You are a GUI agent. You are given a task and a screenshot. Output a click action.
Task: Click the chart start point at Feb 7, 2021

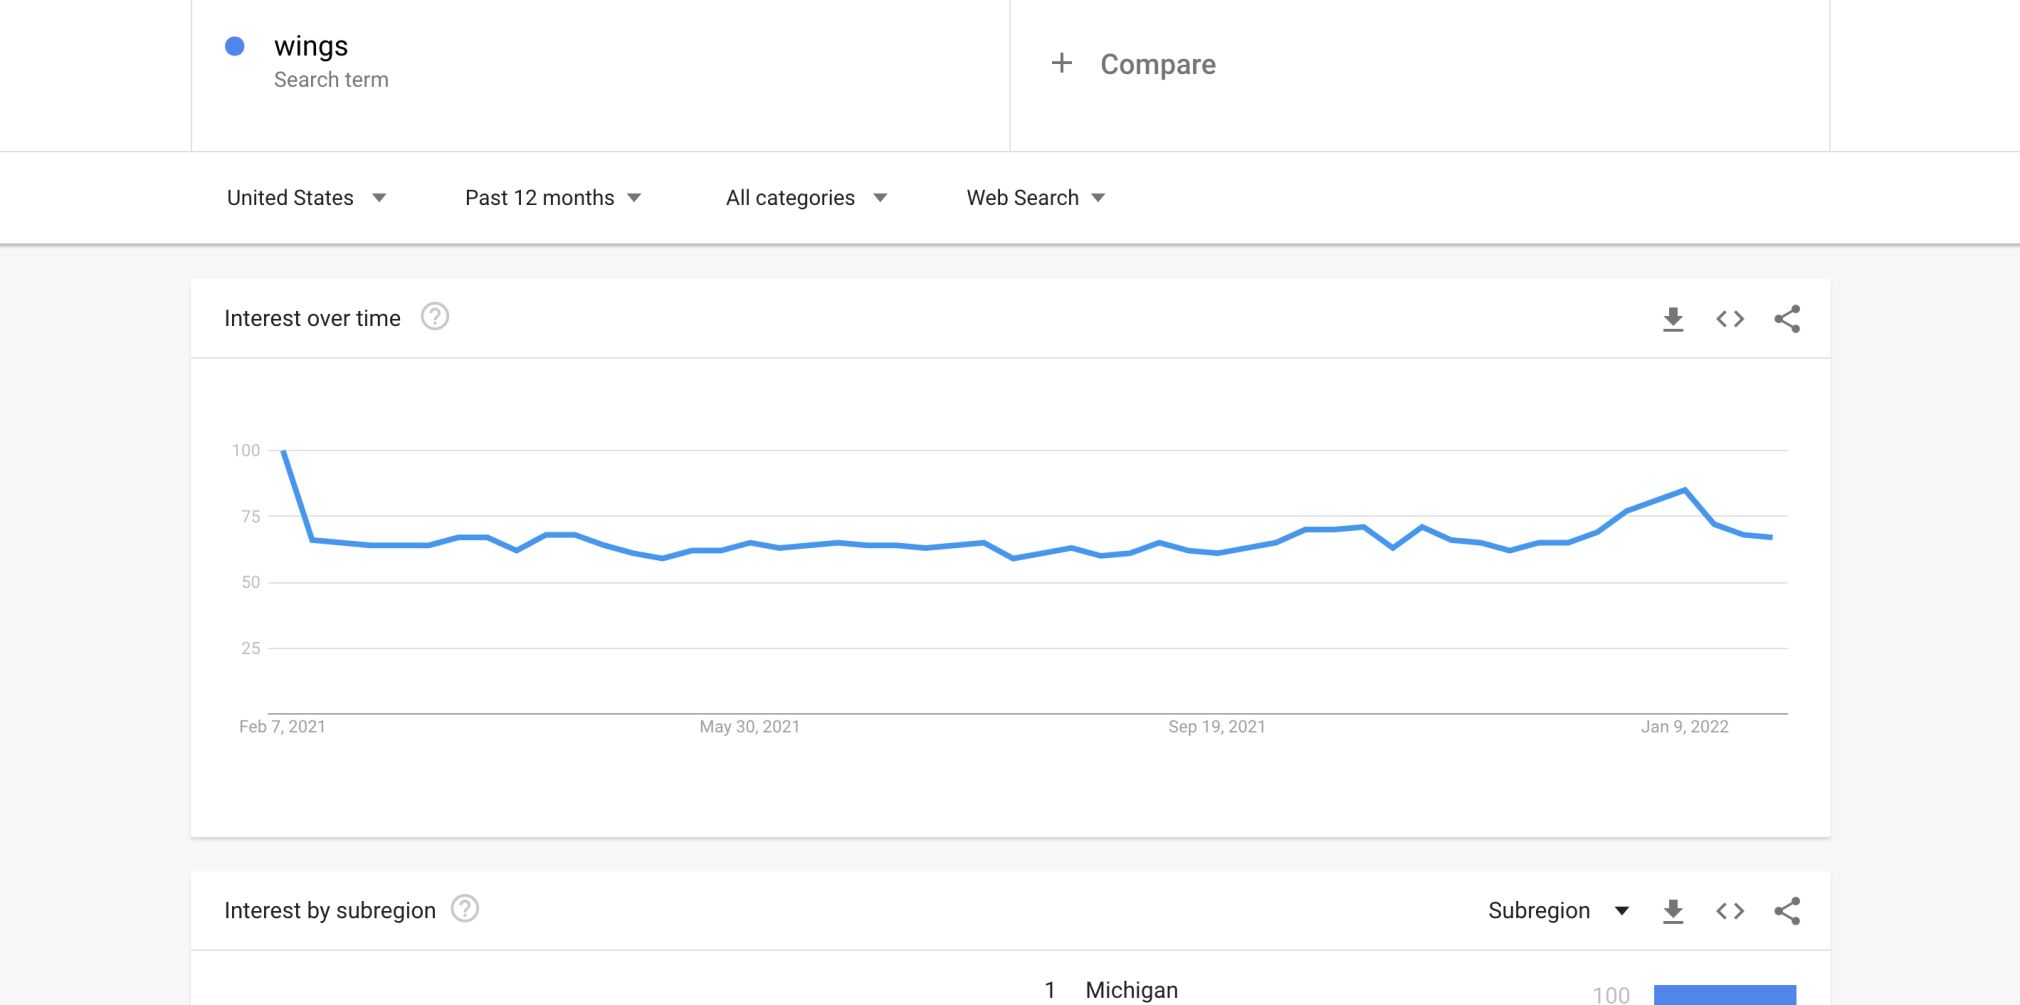pyautogui.click(x=284, y=452)
